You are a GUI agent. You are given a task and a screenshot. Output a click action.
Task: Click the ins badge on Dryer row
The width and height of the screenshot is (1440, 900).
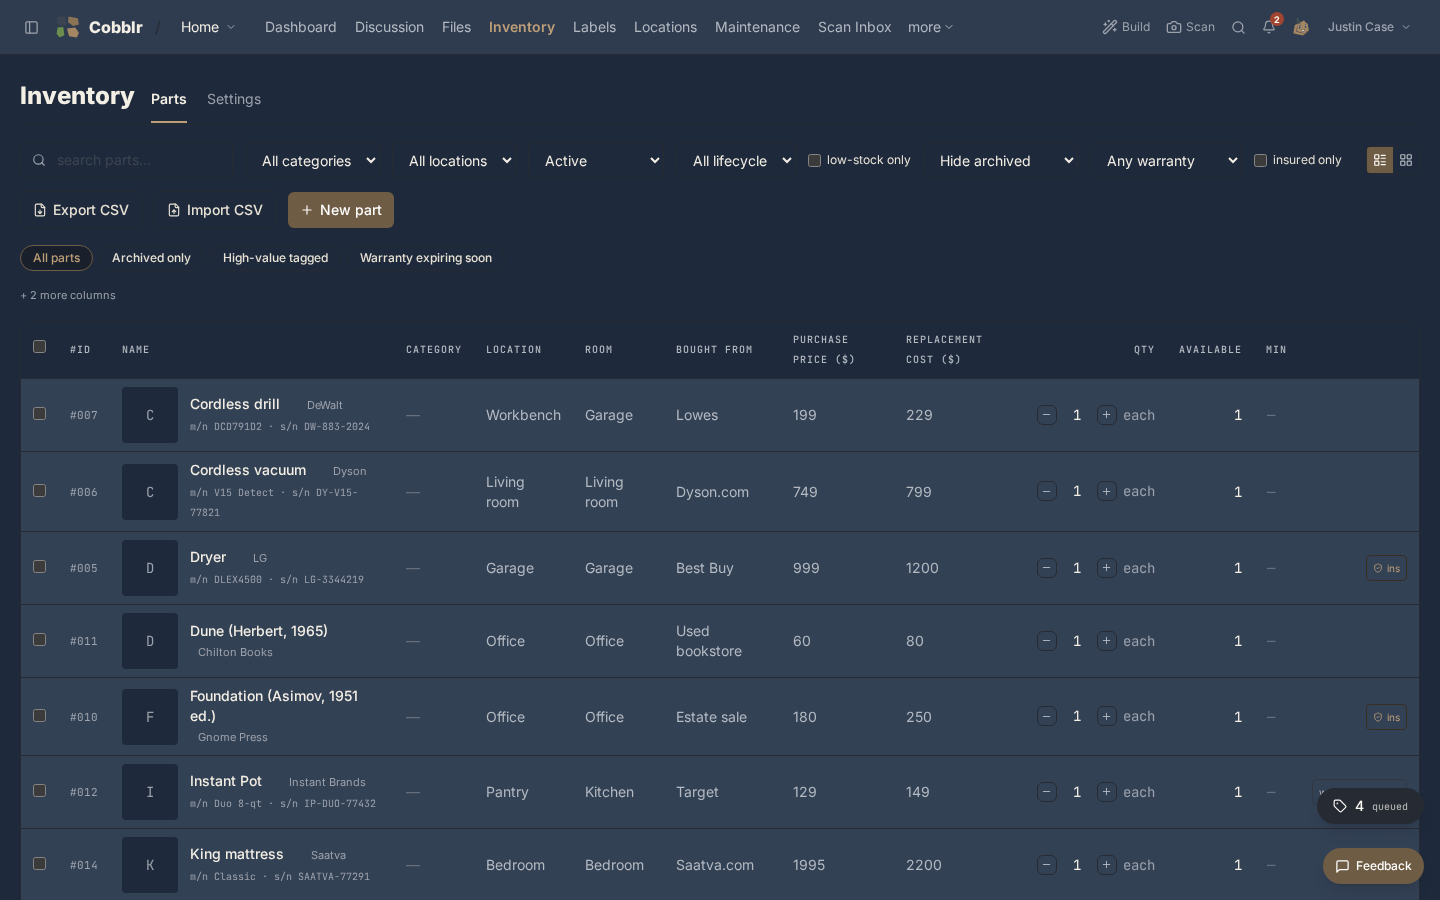1386,568
